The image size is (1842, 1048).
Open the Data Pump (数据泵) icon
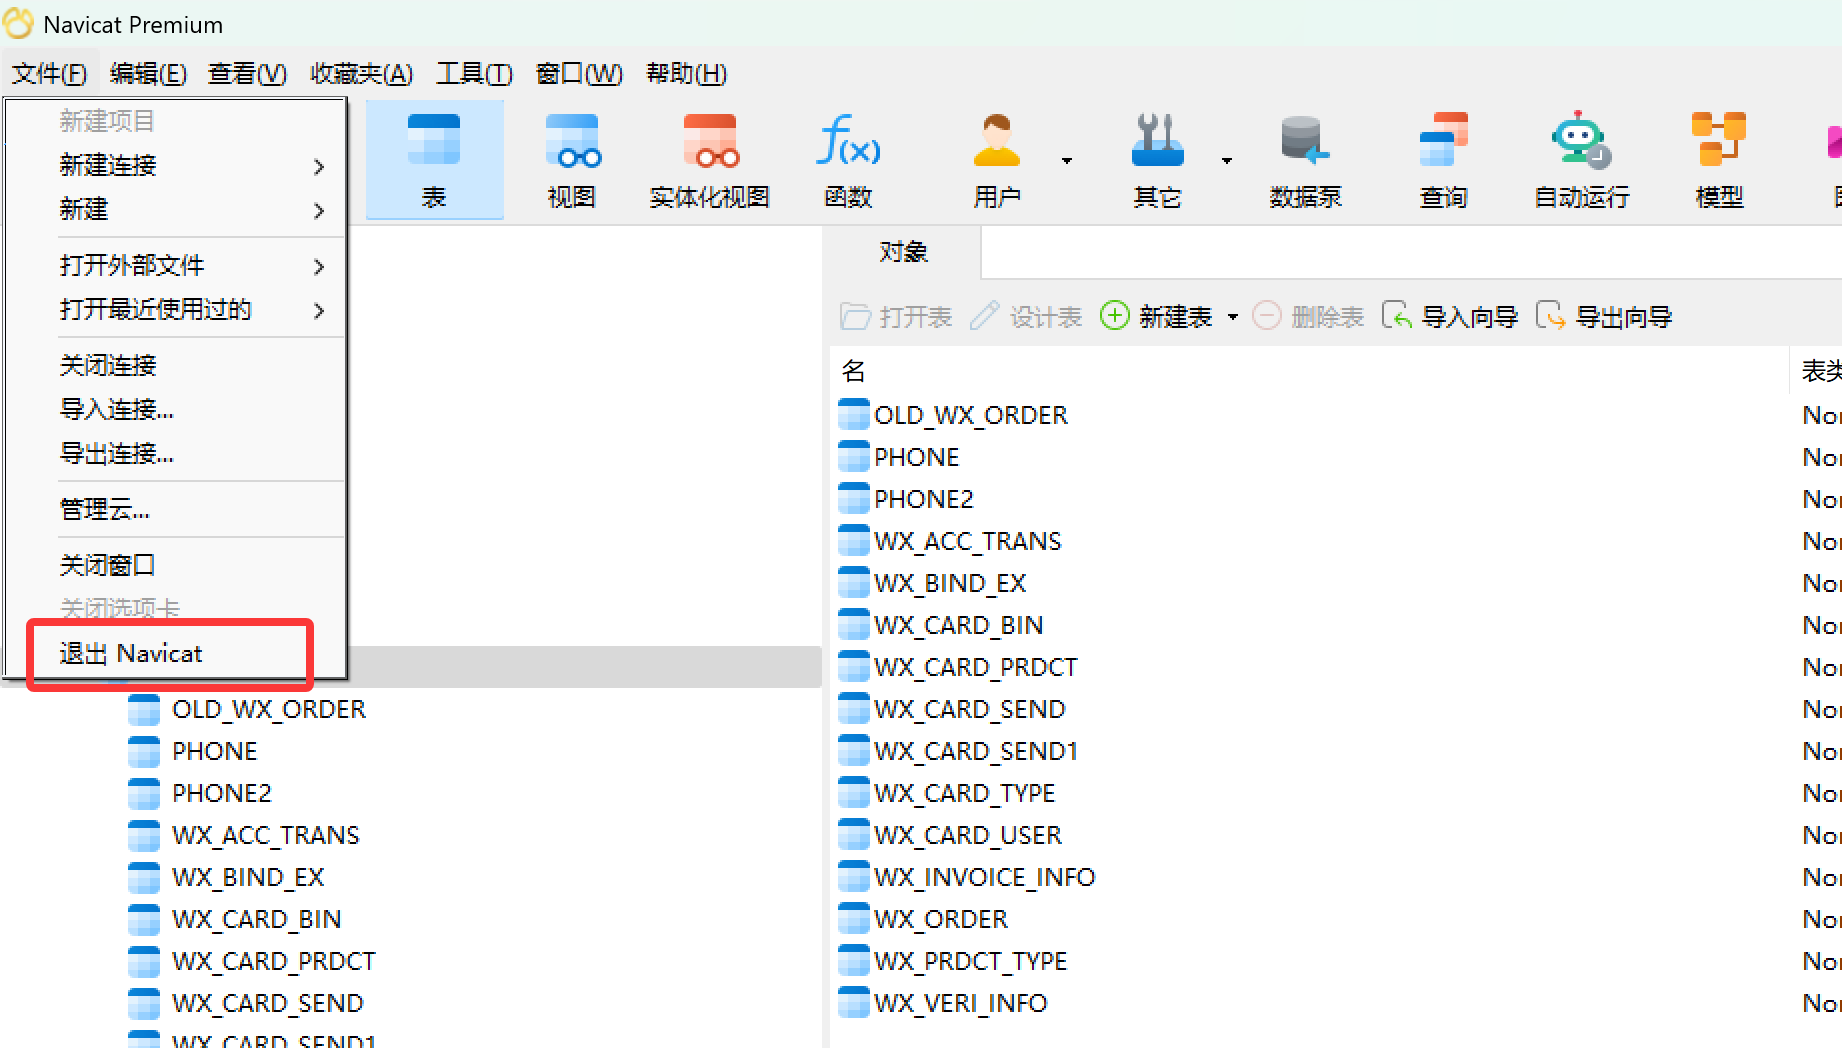(x=1305, y=160)
